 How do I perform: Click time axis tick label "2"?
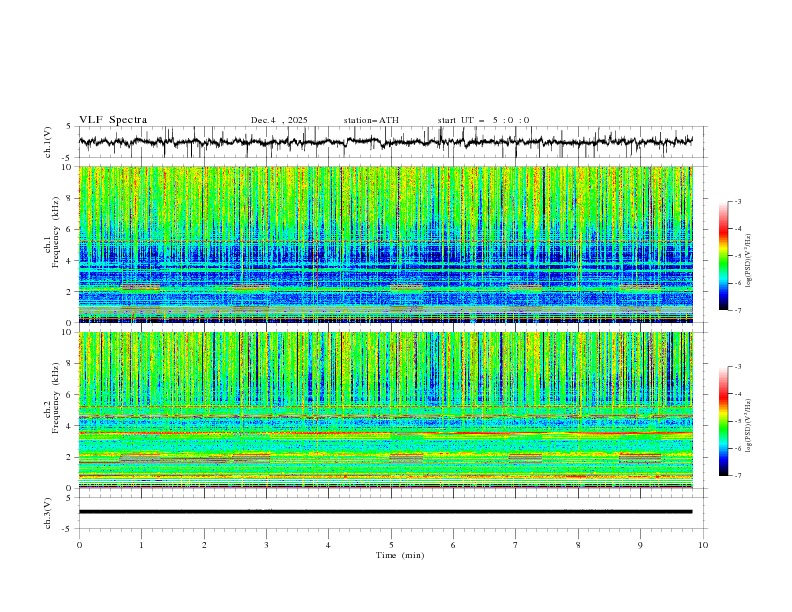[204, 545]
